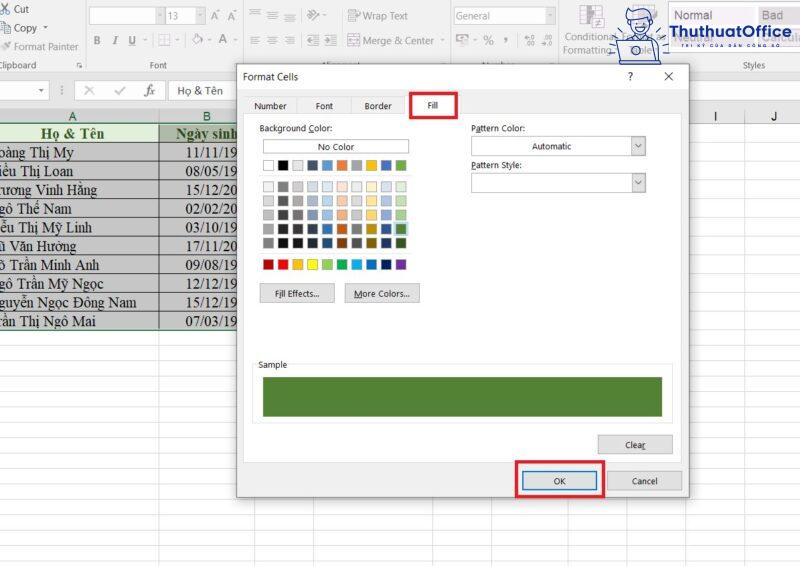Click Percent Style icon
Viewport: 800px width, 566px height.
click(x=488, y=40)
